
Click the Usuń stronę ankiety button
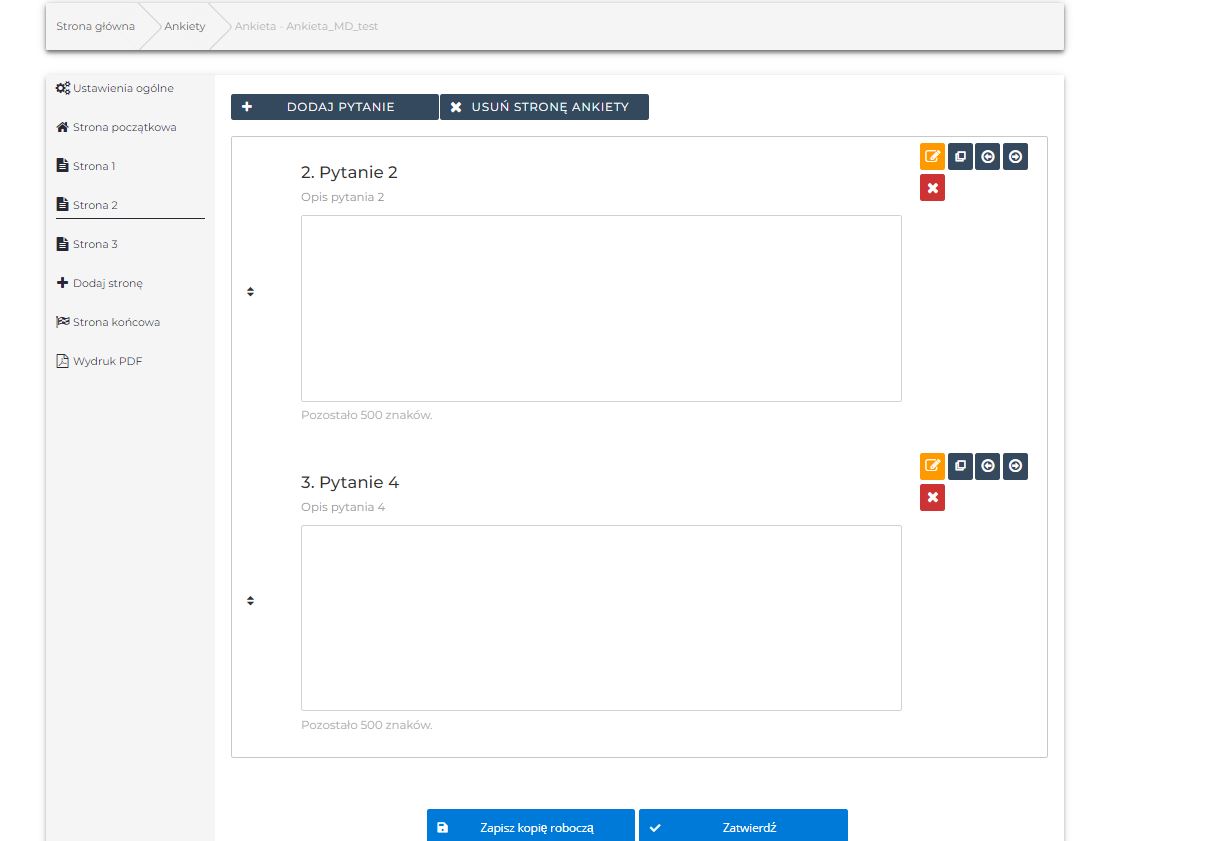(x=544, y=107)
